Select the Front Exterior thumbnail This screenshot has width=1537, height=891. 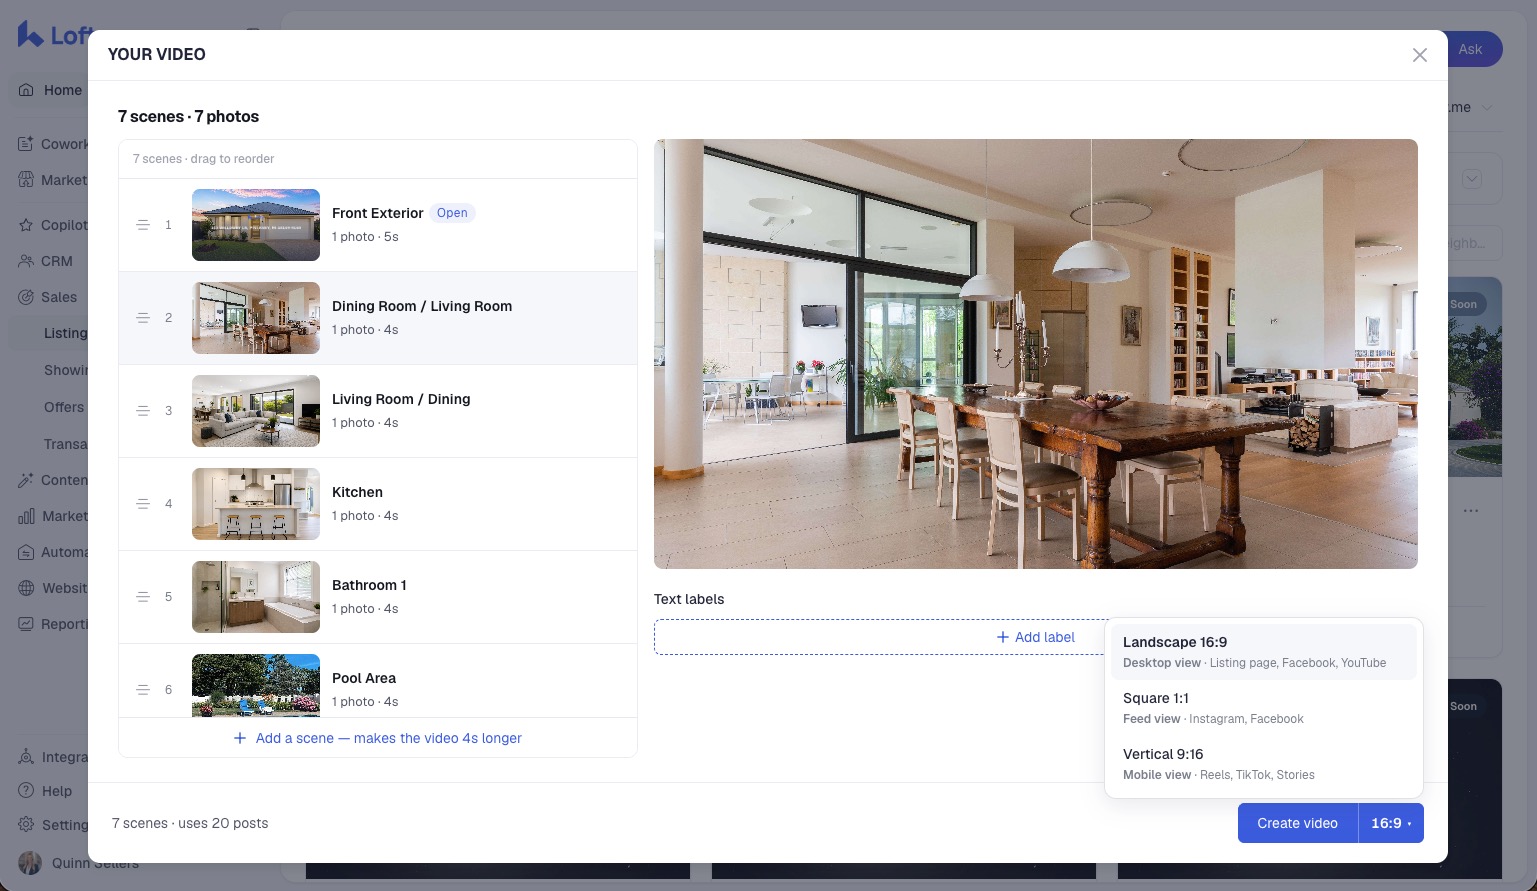pos(256,225)
